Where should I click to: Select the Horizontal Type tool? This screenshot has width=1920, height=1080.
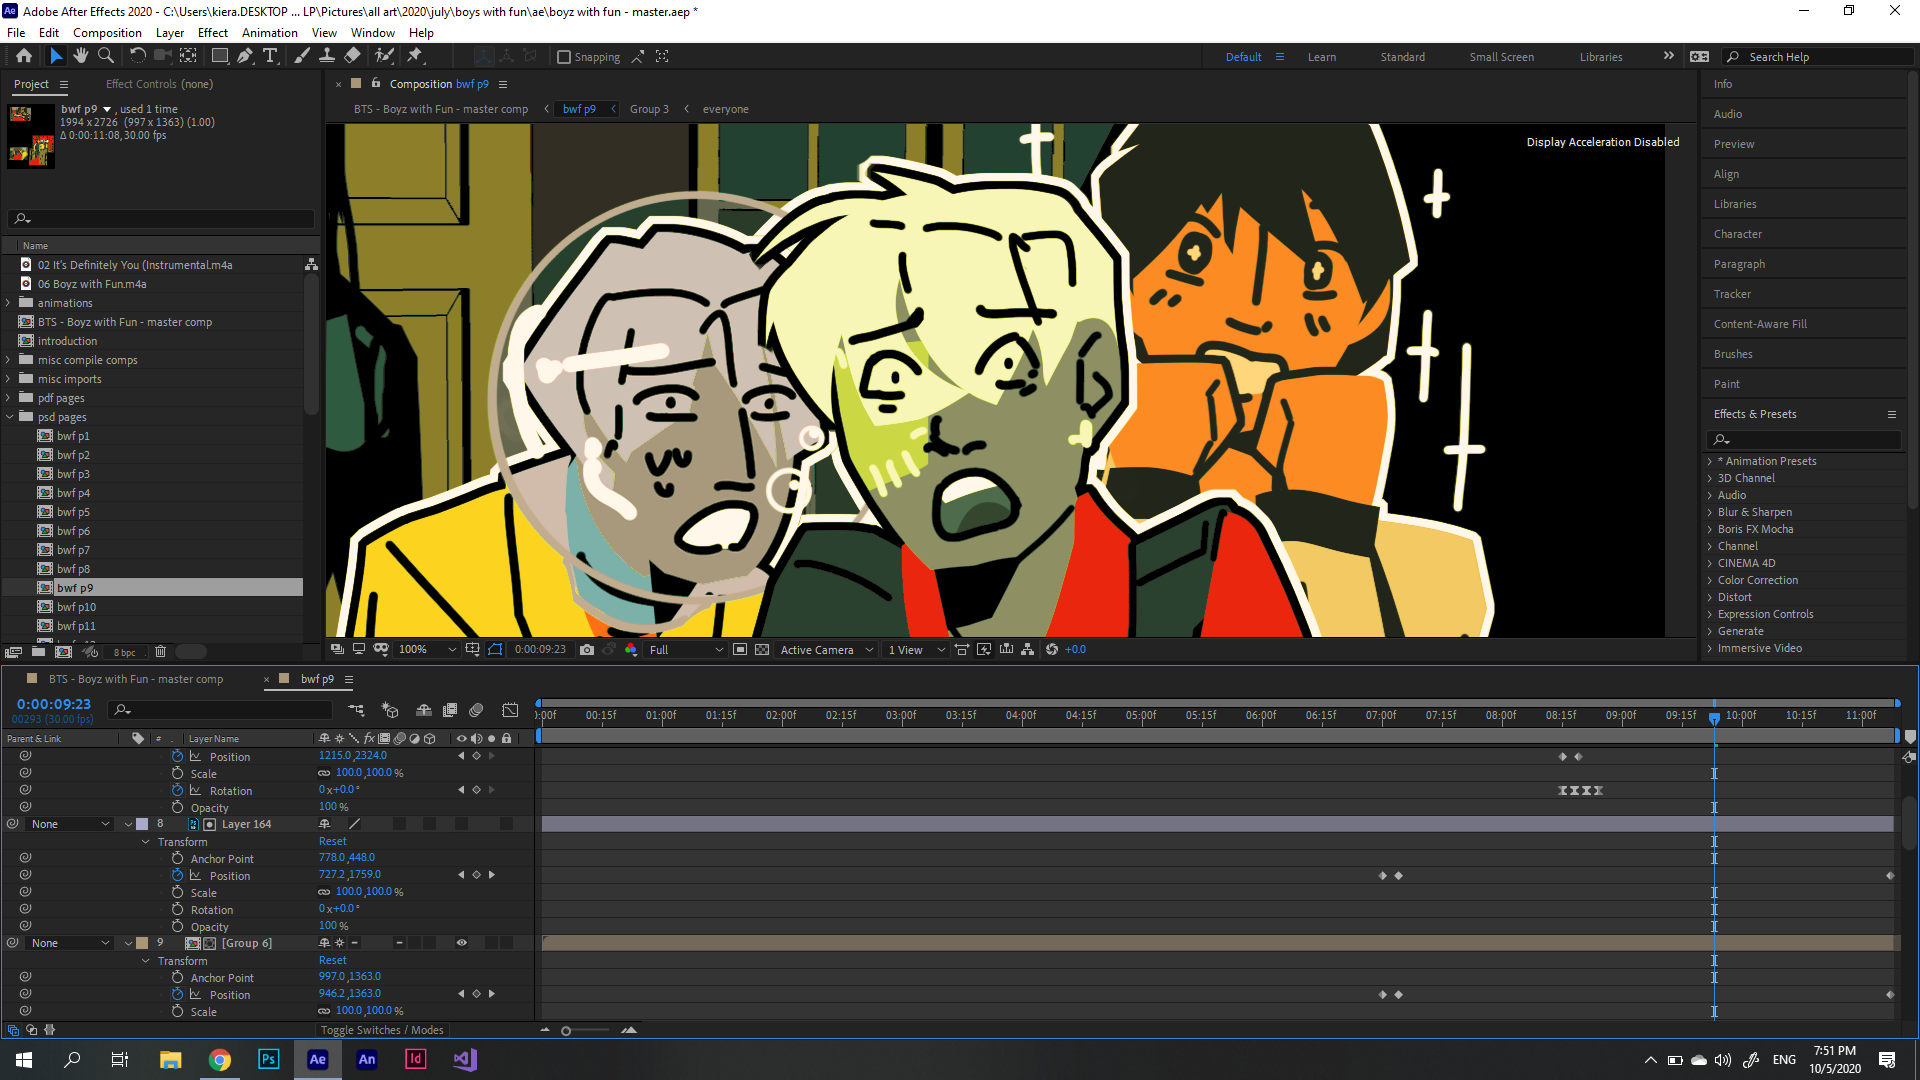pyautogui.click(x=270, y=56)
